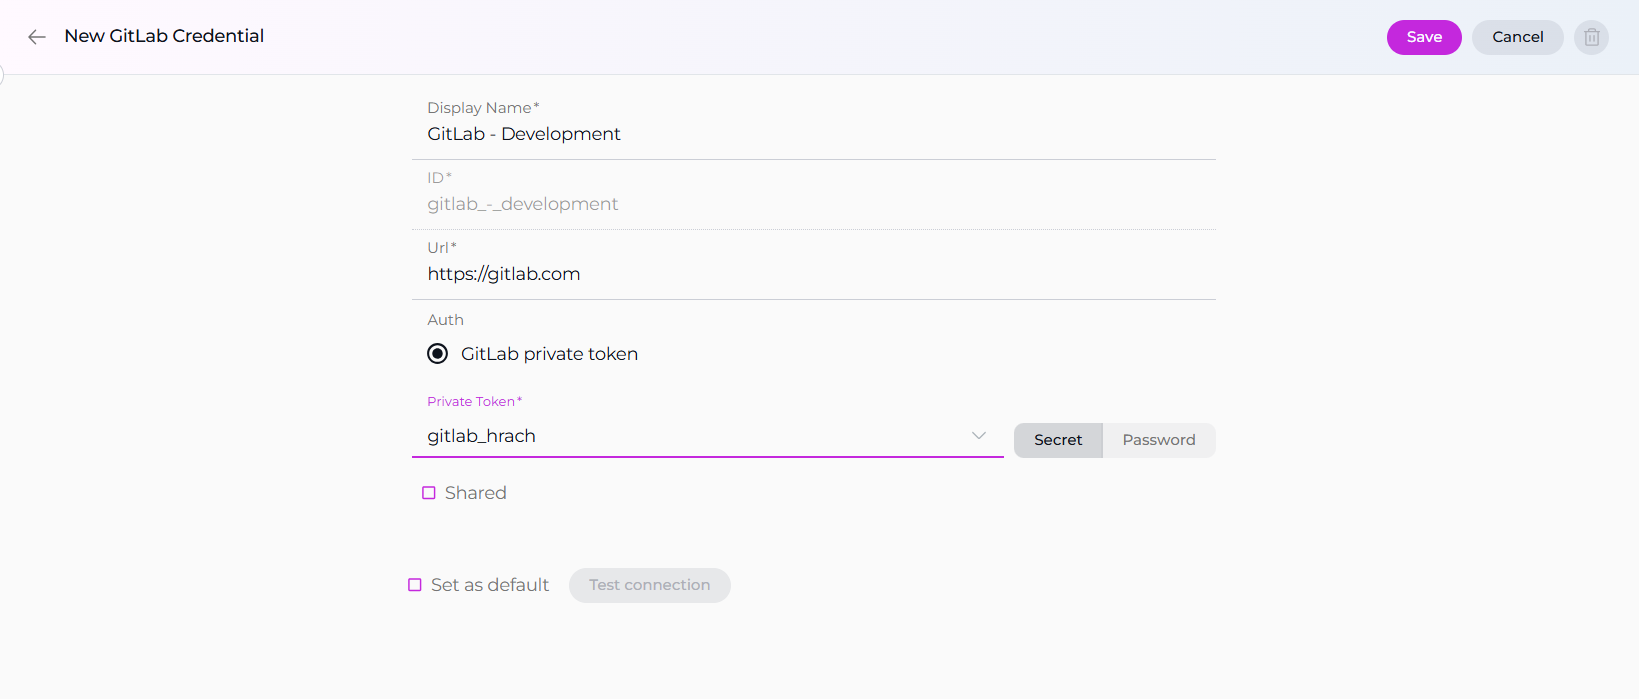Click the 'Shared' label text
Screen dimensions: 1639x699
tap(475, 493)
